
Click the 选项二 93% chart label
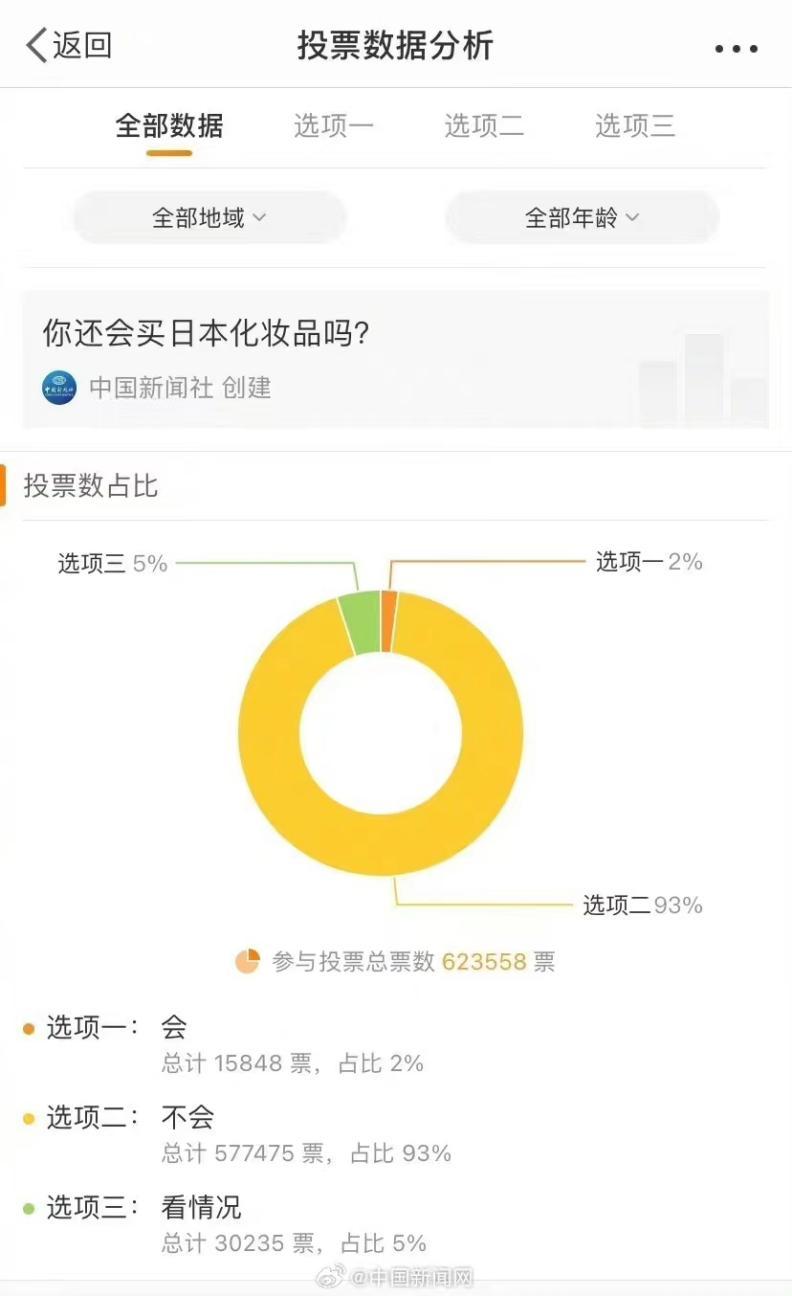tap(643, 905)
